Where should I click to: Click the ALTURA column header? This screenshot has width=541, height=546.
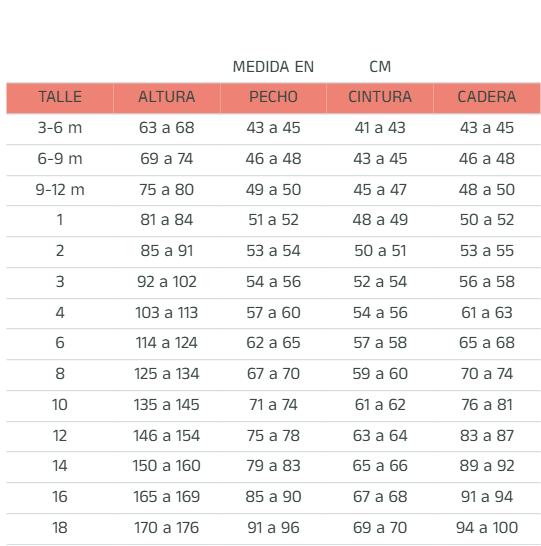pos(167,97)
